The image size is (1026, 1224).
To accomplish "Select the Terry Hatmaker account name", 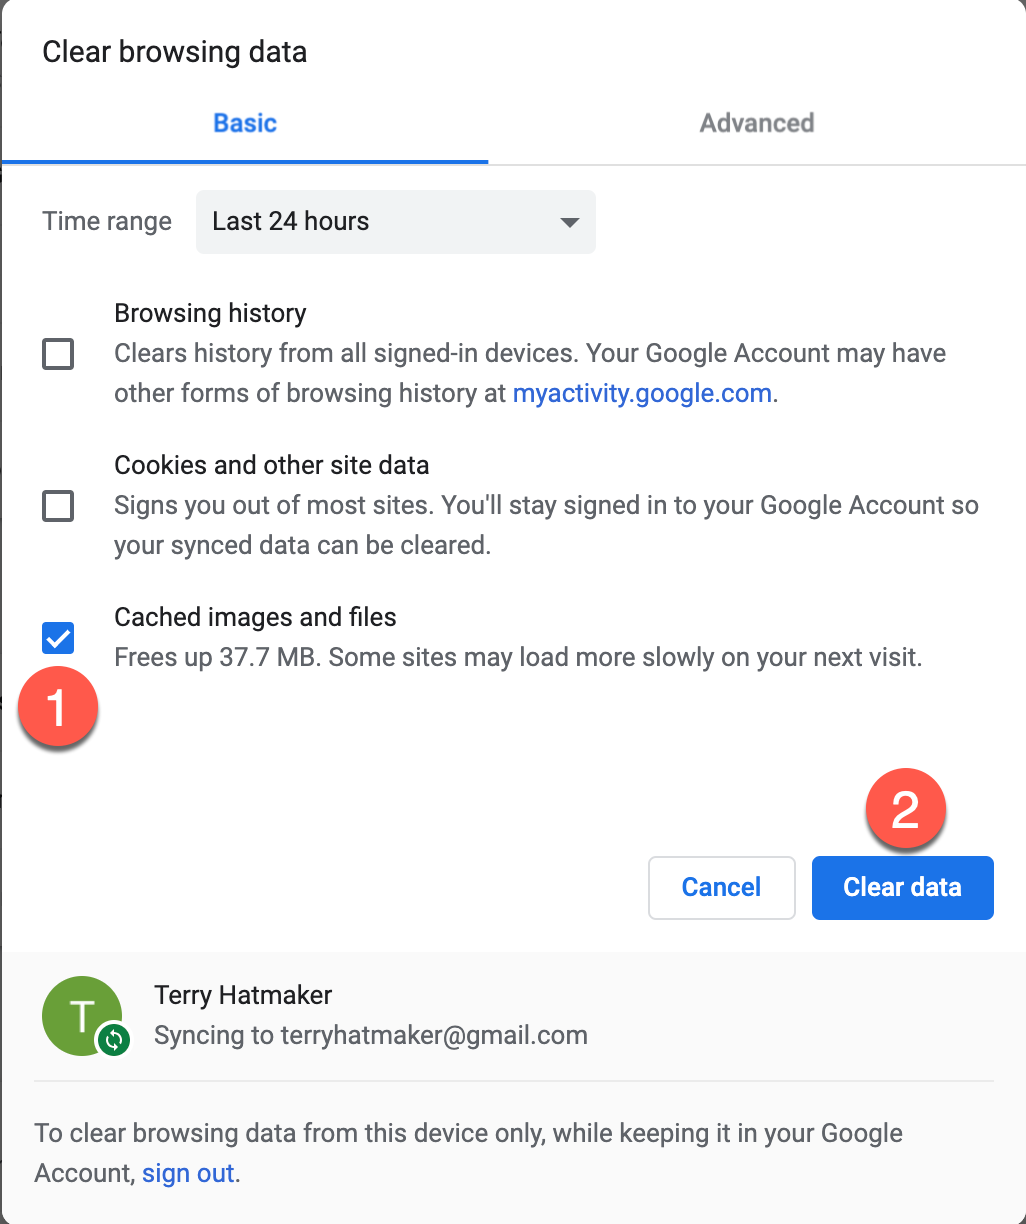I will point(243,995).
